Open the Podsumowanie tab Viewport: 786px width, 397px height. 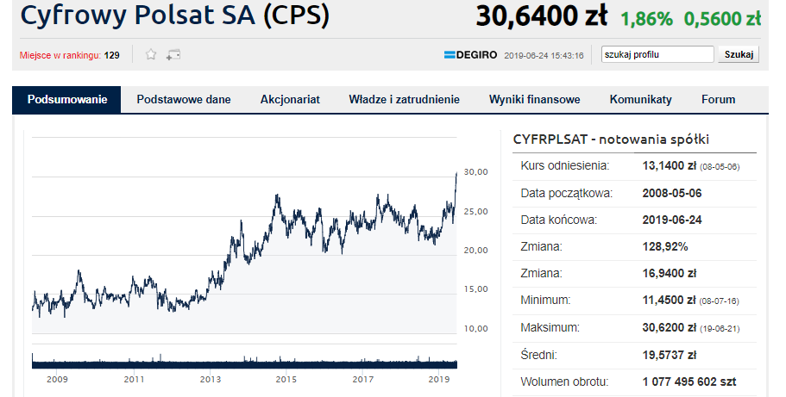click(67, 99)
